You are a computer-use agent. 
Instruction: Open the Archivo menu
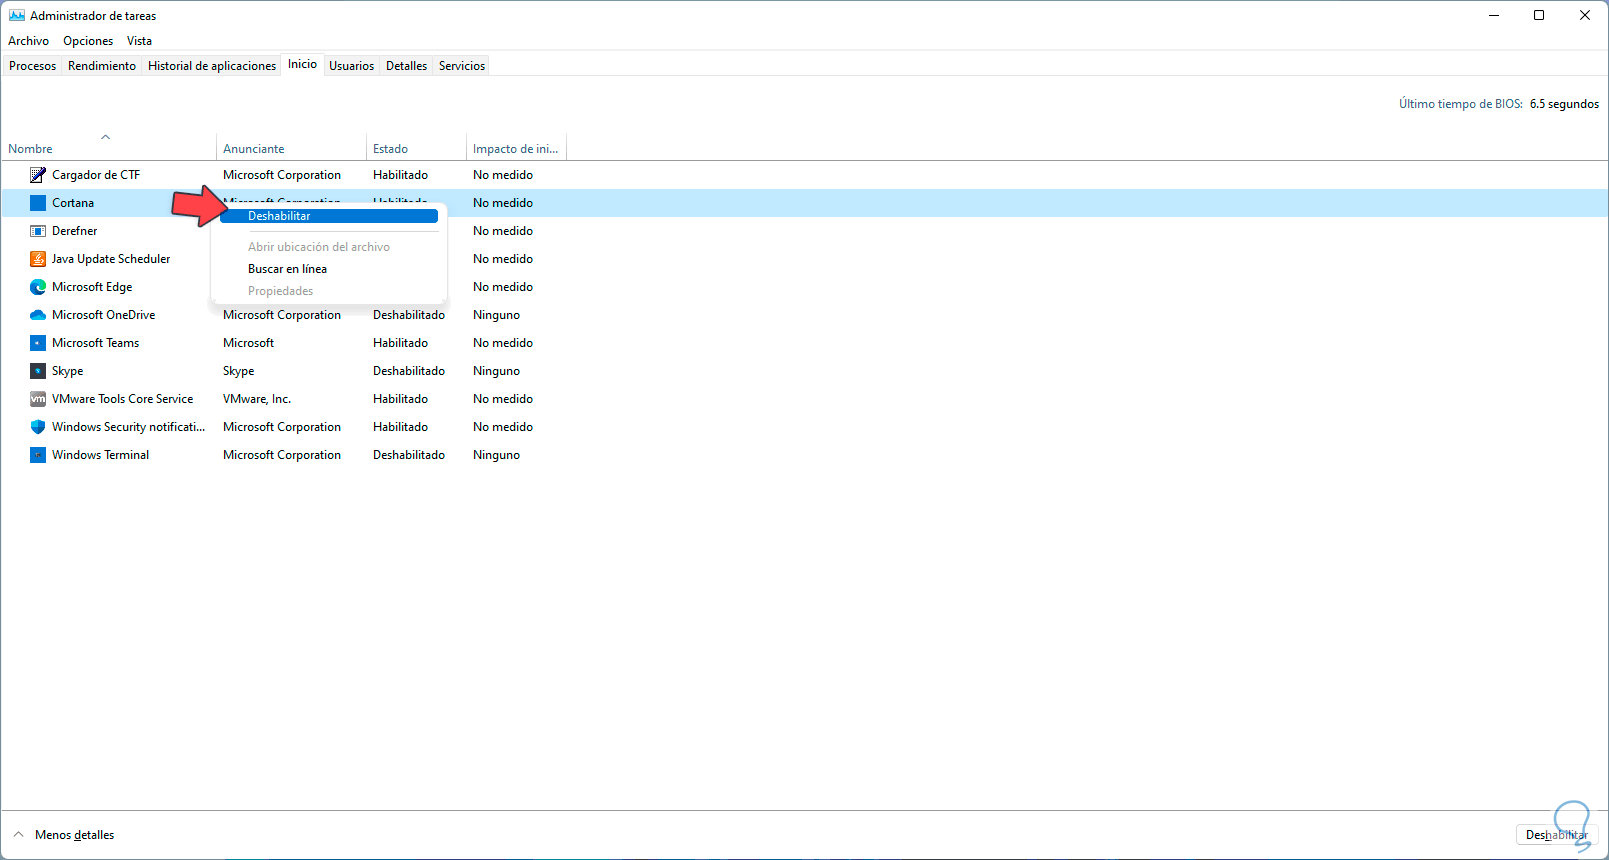(28, 41)
